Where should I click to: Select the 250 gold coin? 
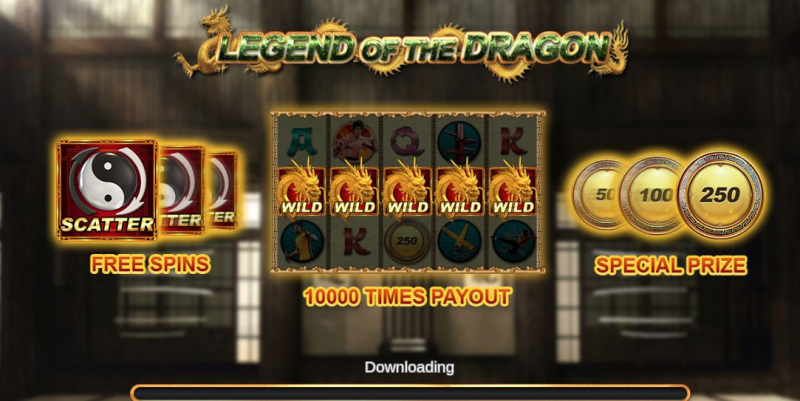720,194
